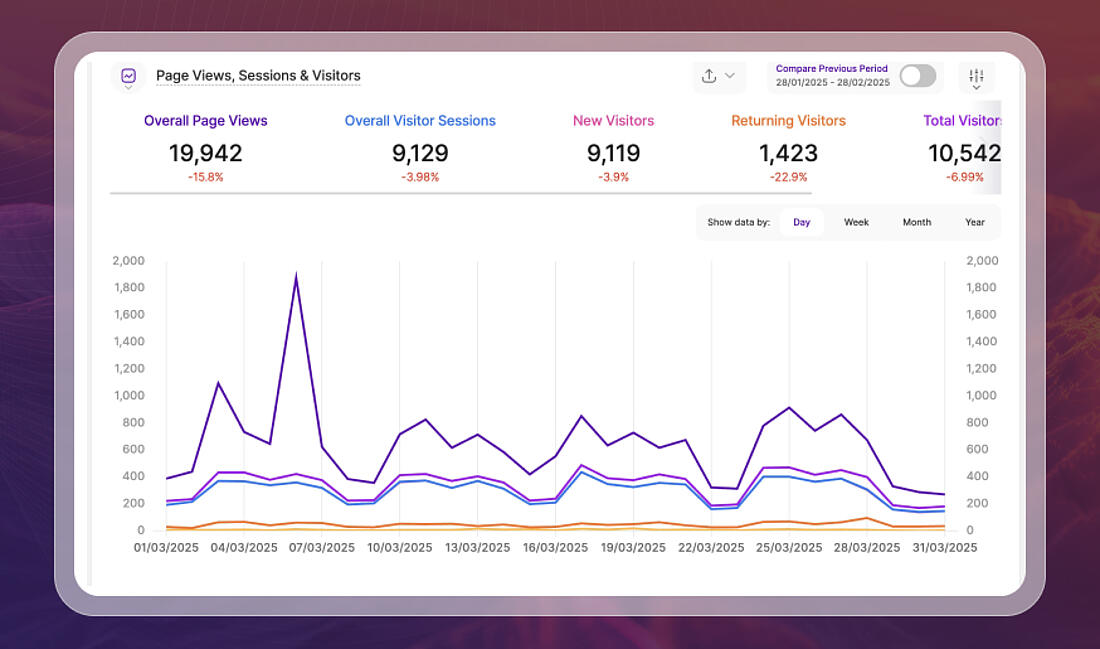This screenshot has width=1100, height=649.
Task: Click the 9,119 new visitors value
Action: (613, 153)
